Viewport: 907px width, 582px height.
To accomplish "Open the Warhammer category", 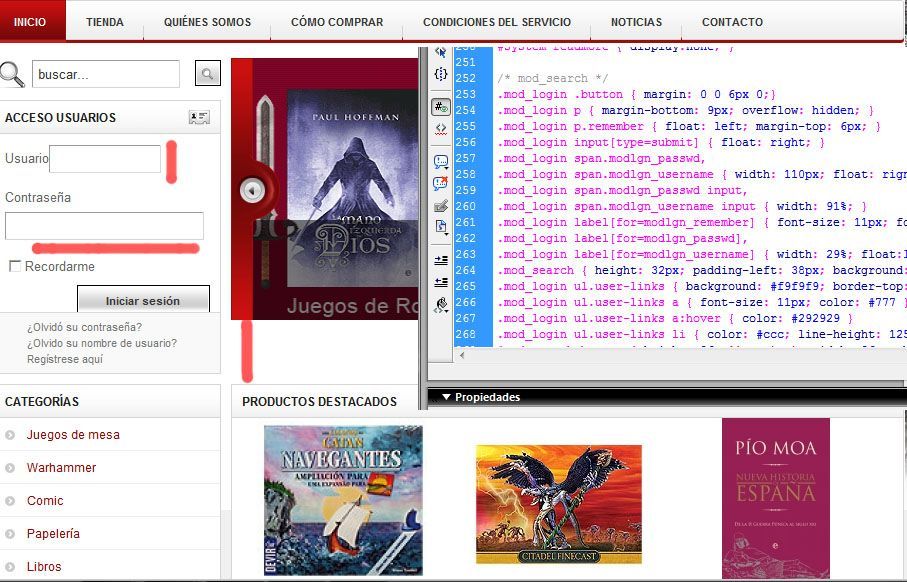I will click(x=61, y=467).
